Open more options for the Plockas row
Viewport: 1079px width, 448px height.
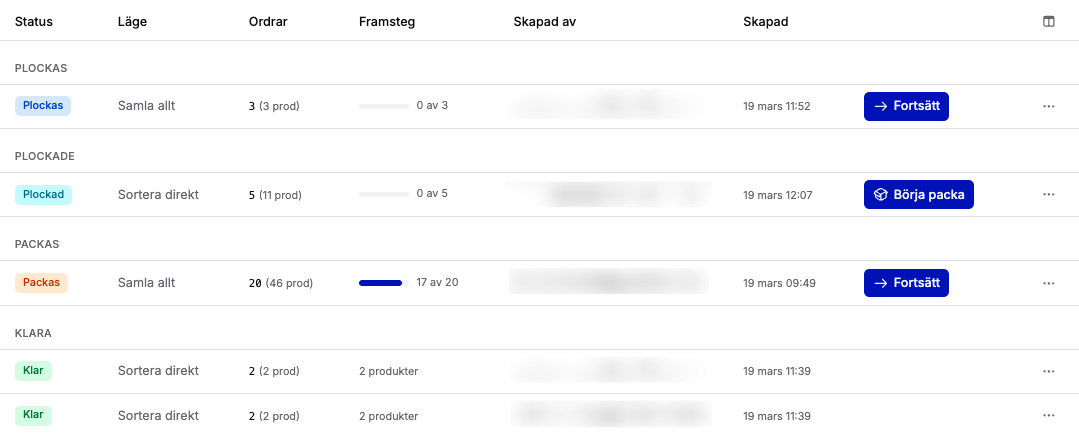[1048, 106]
